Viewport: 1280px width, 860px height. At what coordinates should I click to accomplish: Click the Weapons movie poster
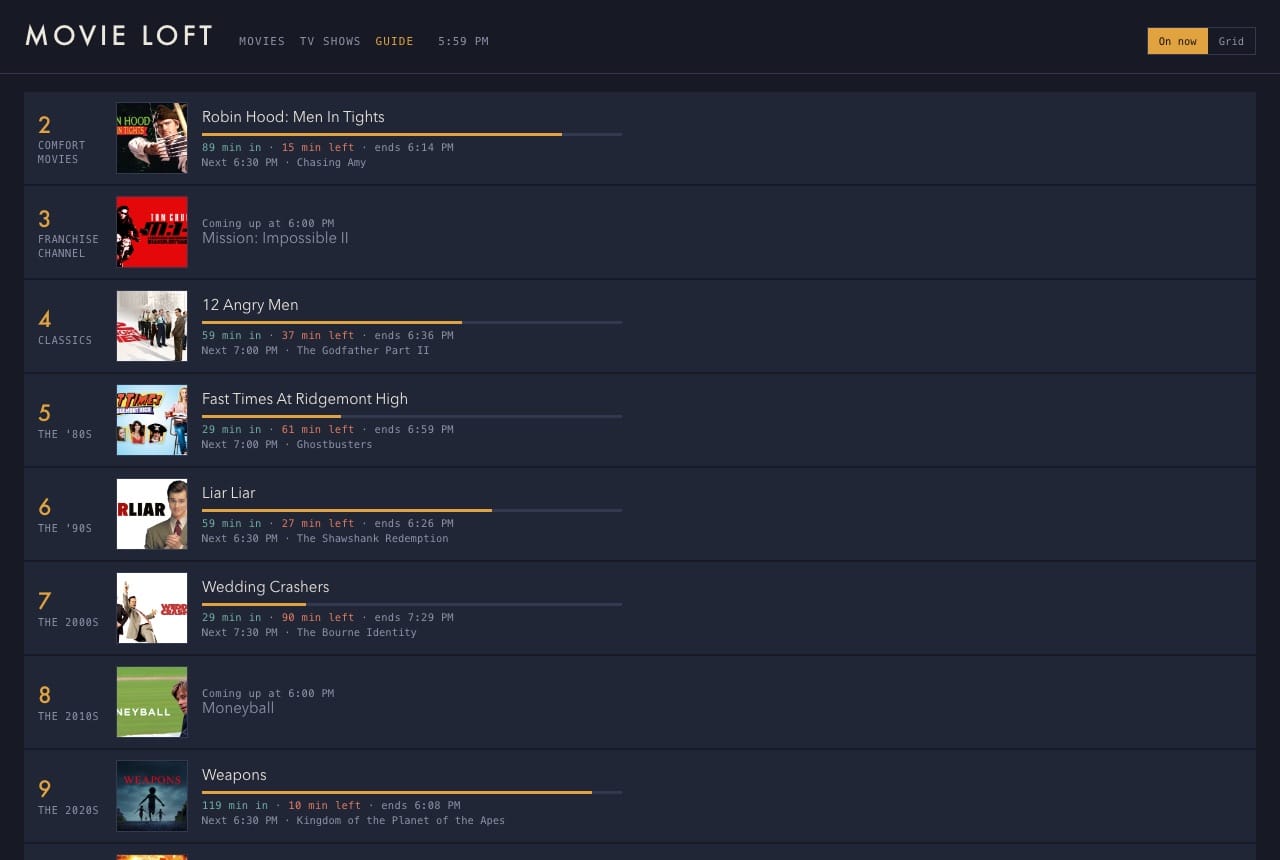152,796
